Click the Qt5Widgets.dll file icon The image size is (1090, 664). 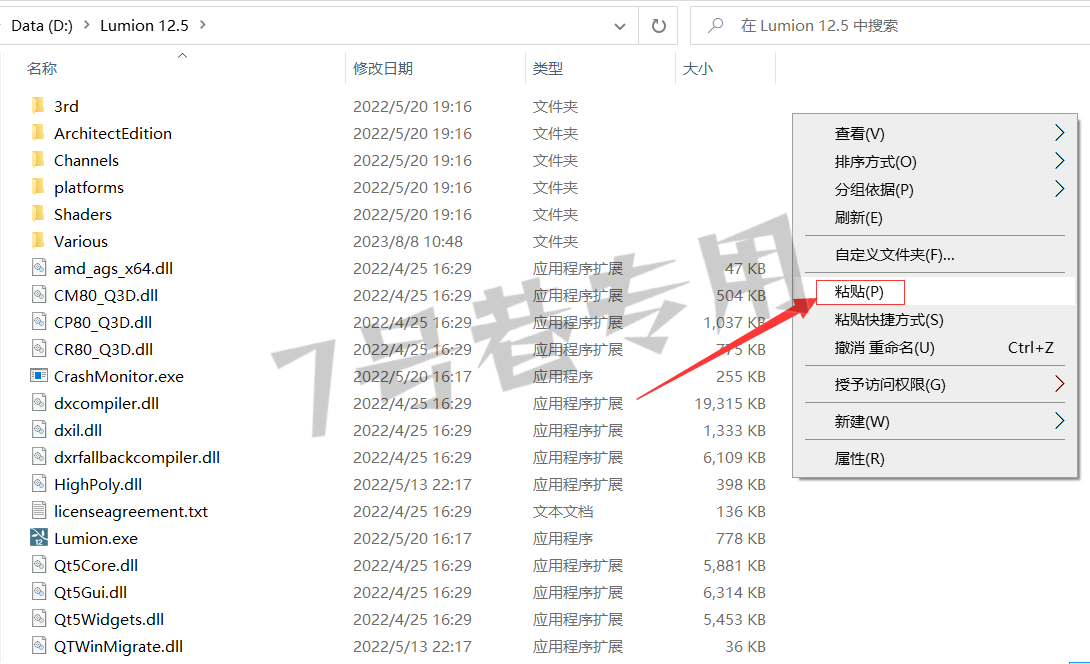(x=39, y=619)
